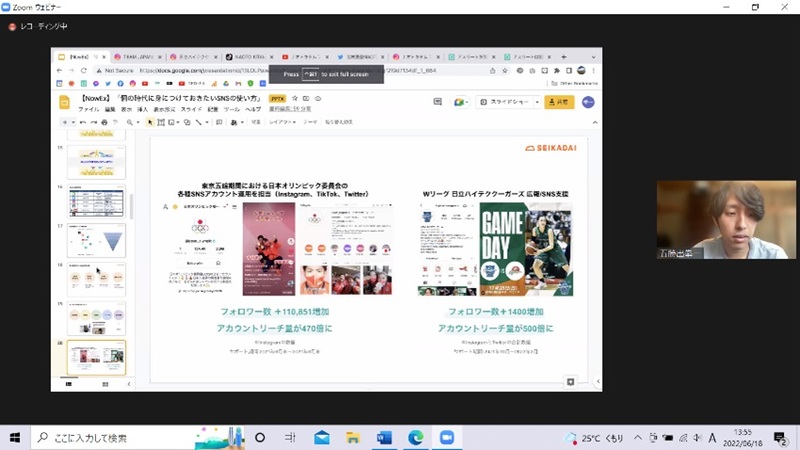This screenshot has height=450, width=800.
Task: Open the レイアウト layout dropdown
Action: [282, 122]
